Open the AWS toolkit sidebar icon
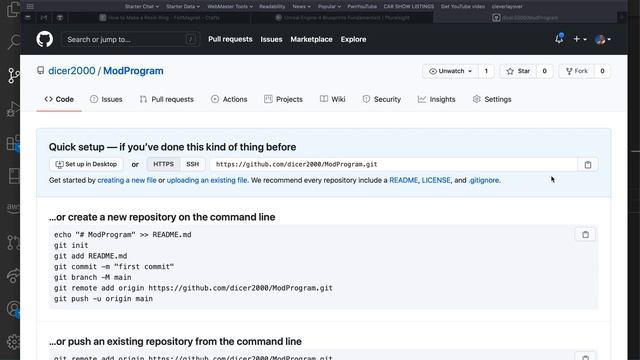Image resolution: width=640 pixels, height=360 pixels. tap(13, 208)
